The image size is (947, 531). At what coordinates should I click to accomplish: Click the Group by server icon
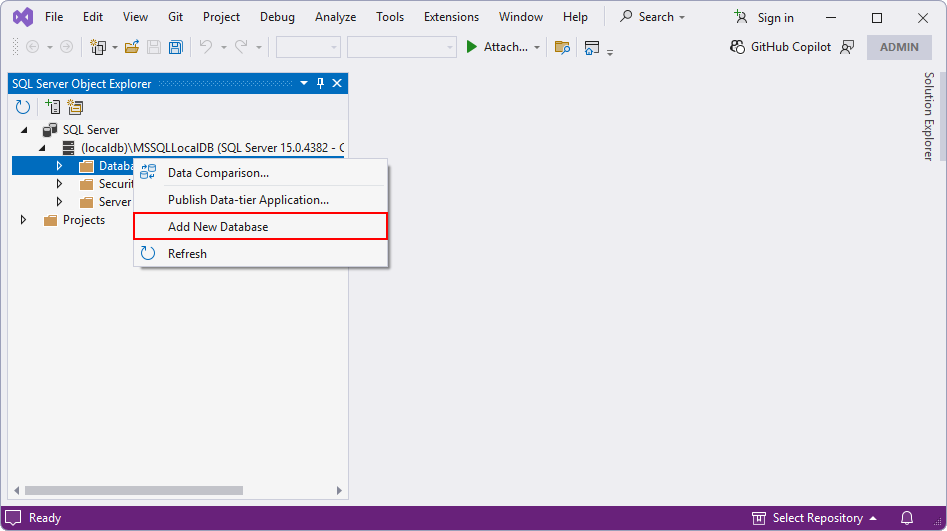pos(75,107)
